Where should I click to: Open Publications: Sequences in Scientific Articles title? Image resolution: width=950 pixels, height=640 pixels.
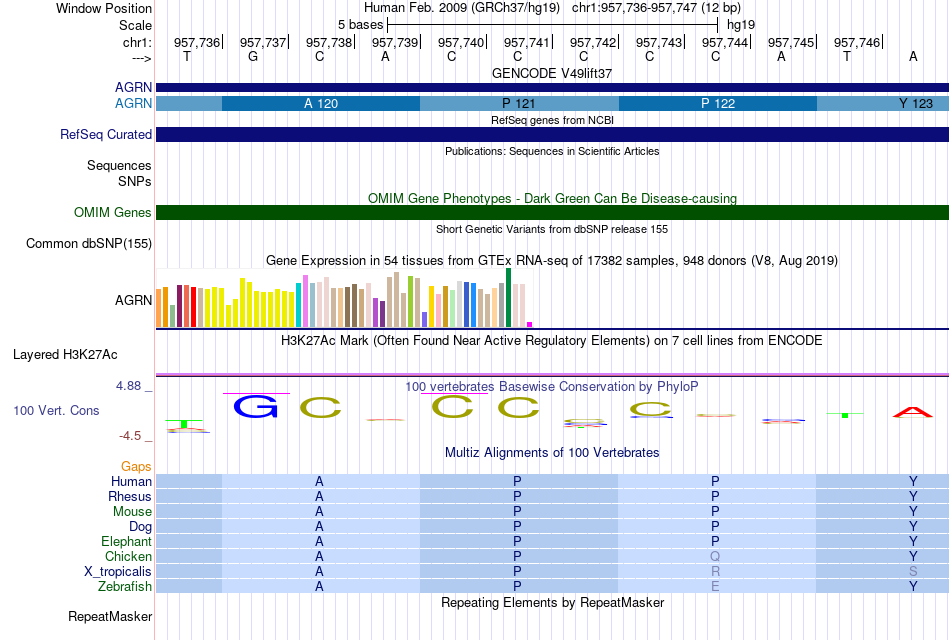click(x=552, y=151)
